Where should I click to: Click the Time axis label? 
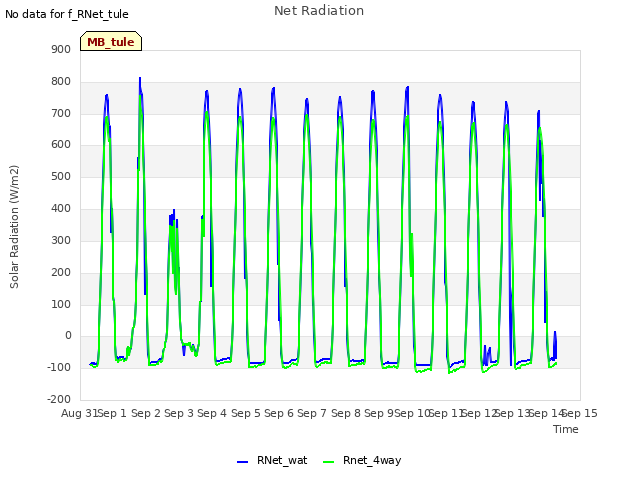click(565, 429)
